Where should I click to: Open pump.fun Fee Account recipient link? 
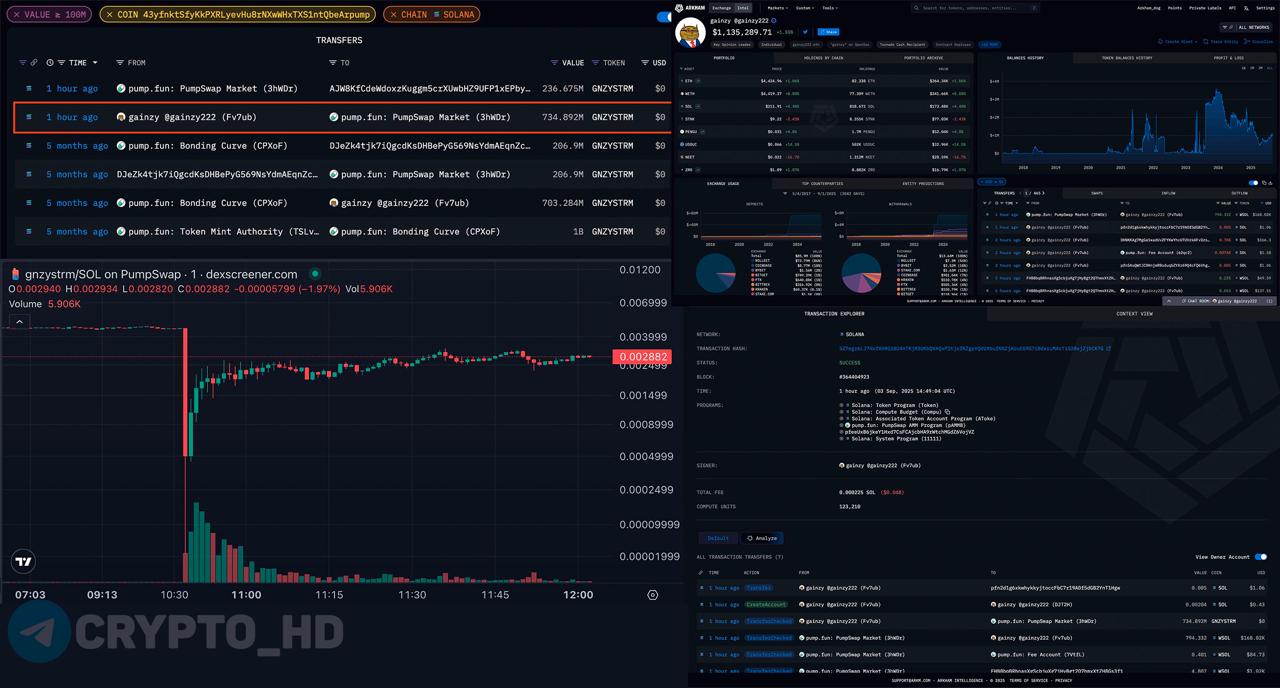pyautogui.click(x=1039, y=654)
